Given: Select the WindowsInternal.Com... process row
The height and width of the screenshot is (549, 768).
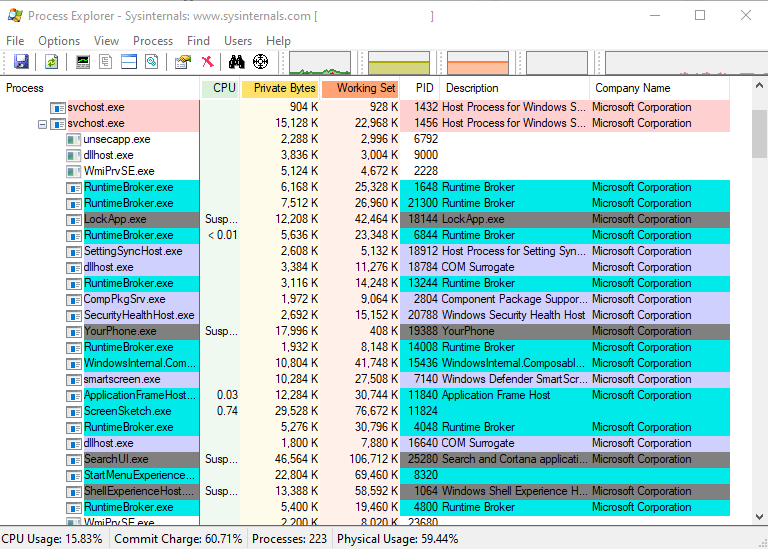Looking at the screenshot, I should pyautogui.click(x=365, y=363).
